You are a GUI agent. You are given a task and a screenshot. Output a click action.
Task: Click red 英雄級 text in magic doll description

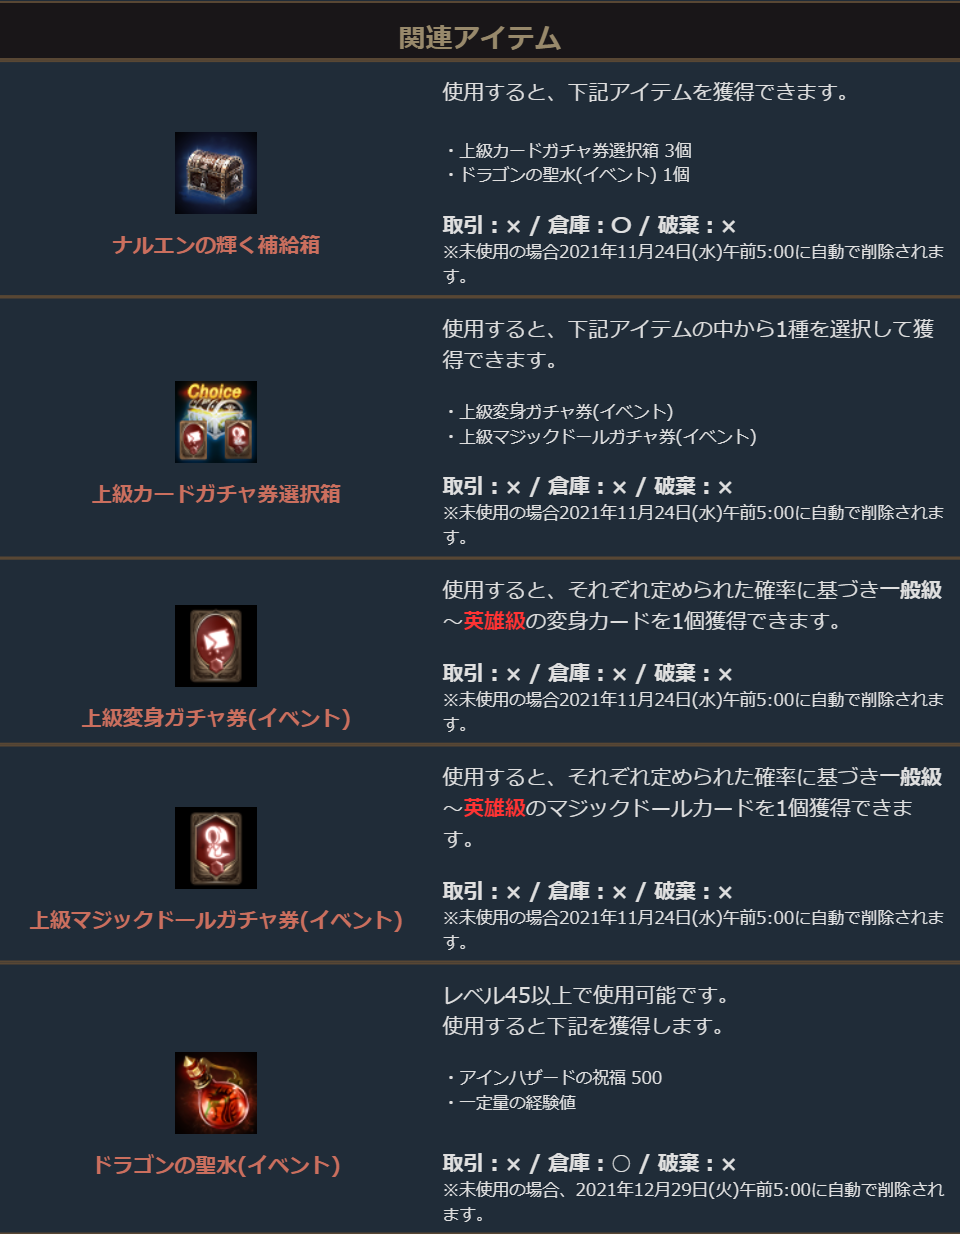click(494, 808)
